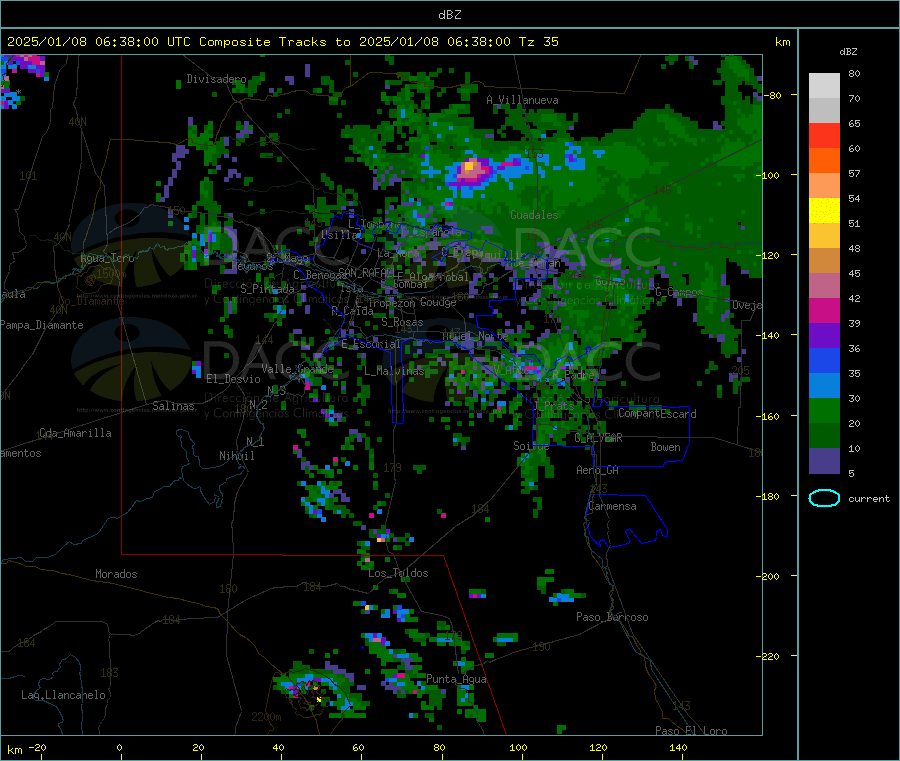
Task: Click the 100 tick on the horizontal axis
Action: pyautogui.click(x=518, y=747)
